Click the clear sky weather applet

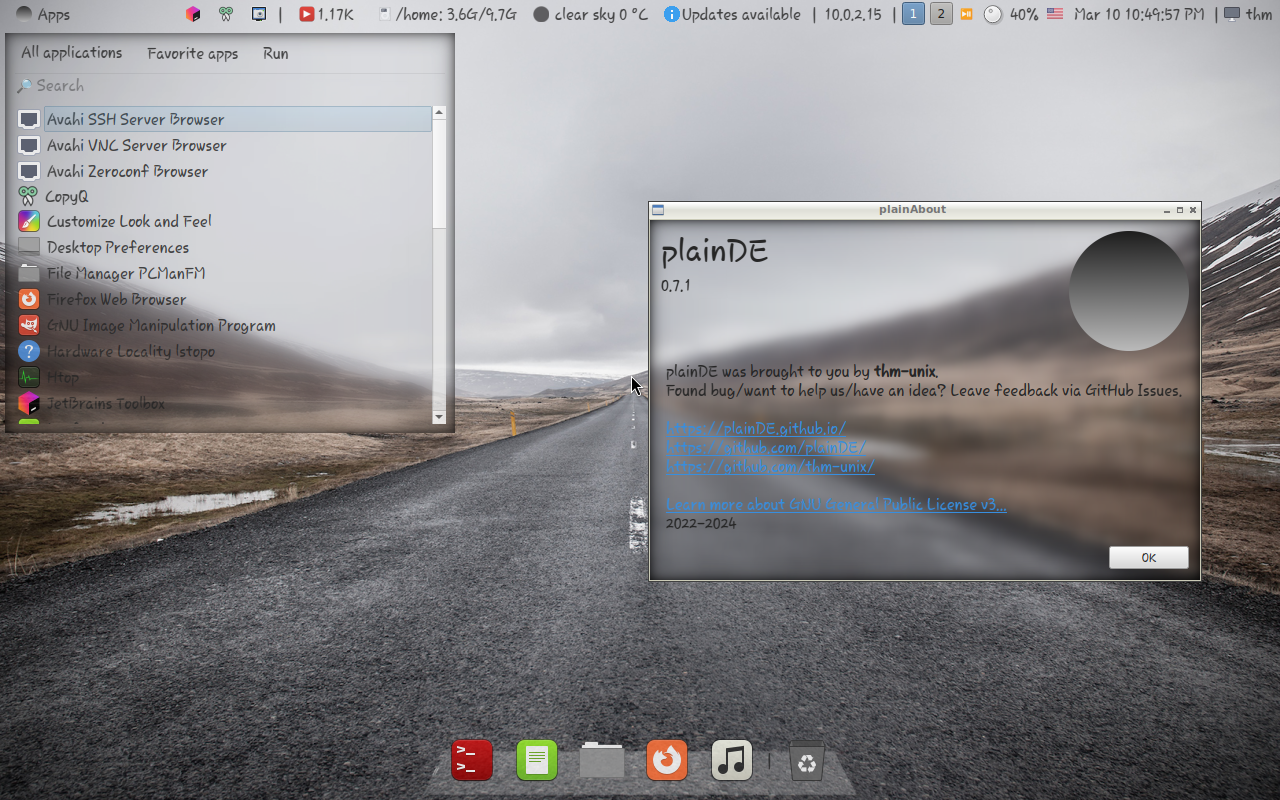point(590,15)
